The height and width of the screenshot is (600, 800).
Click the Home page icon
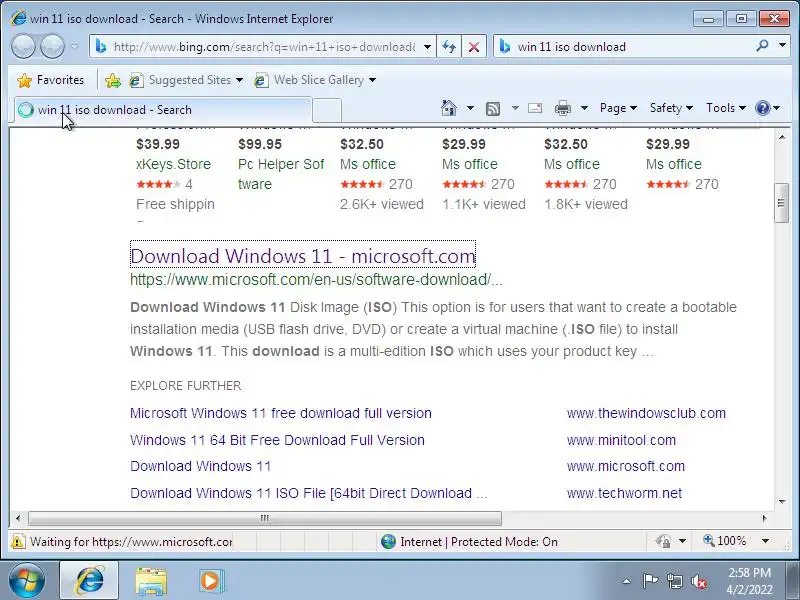point(449,108)
